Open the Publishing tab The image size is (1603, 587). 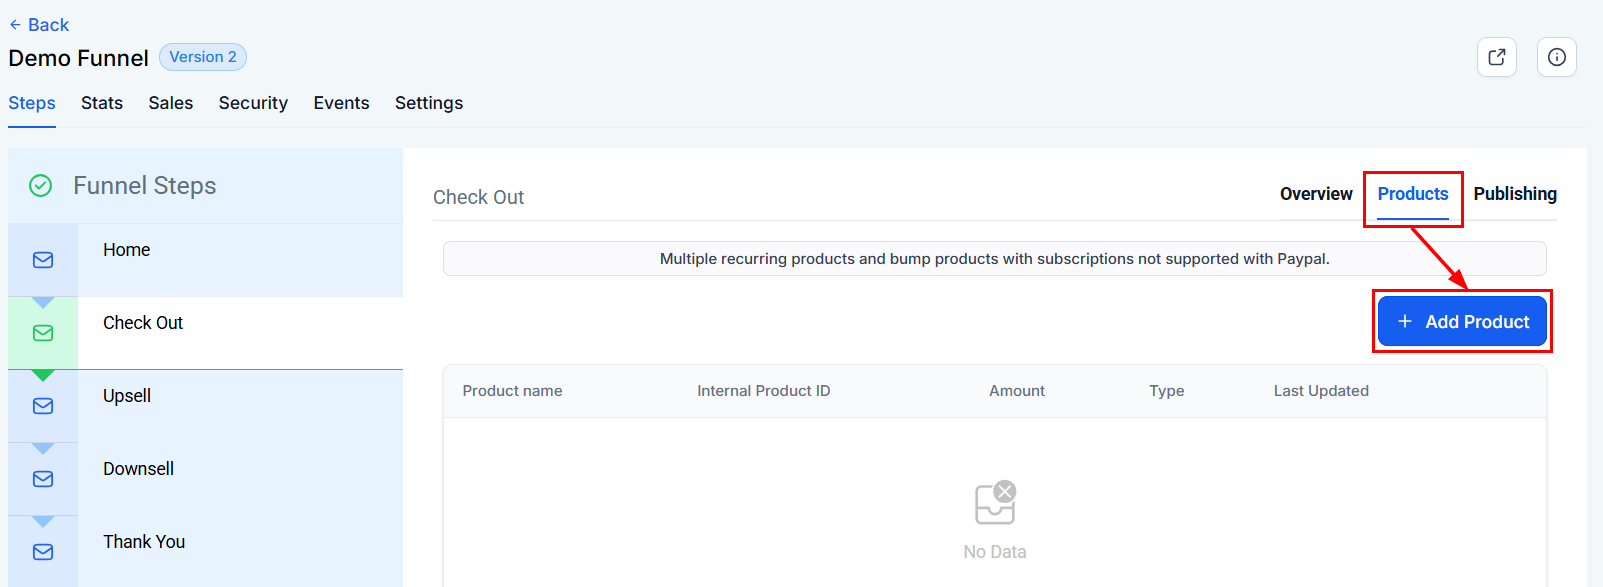tap(1515, 194)
